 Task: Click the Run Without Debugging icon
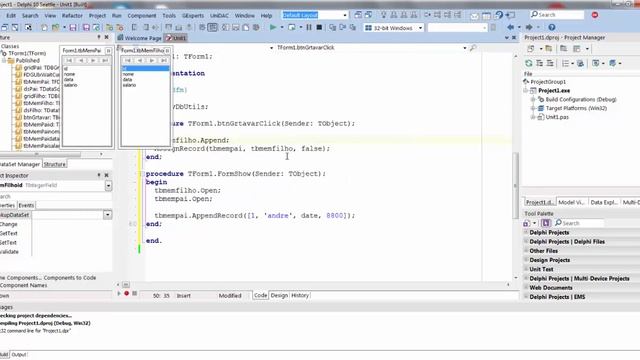(x=291, y=27)
